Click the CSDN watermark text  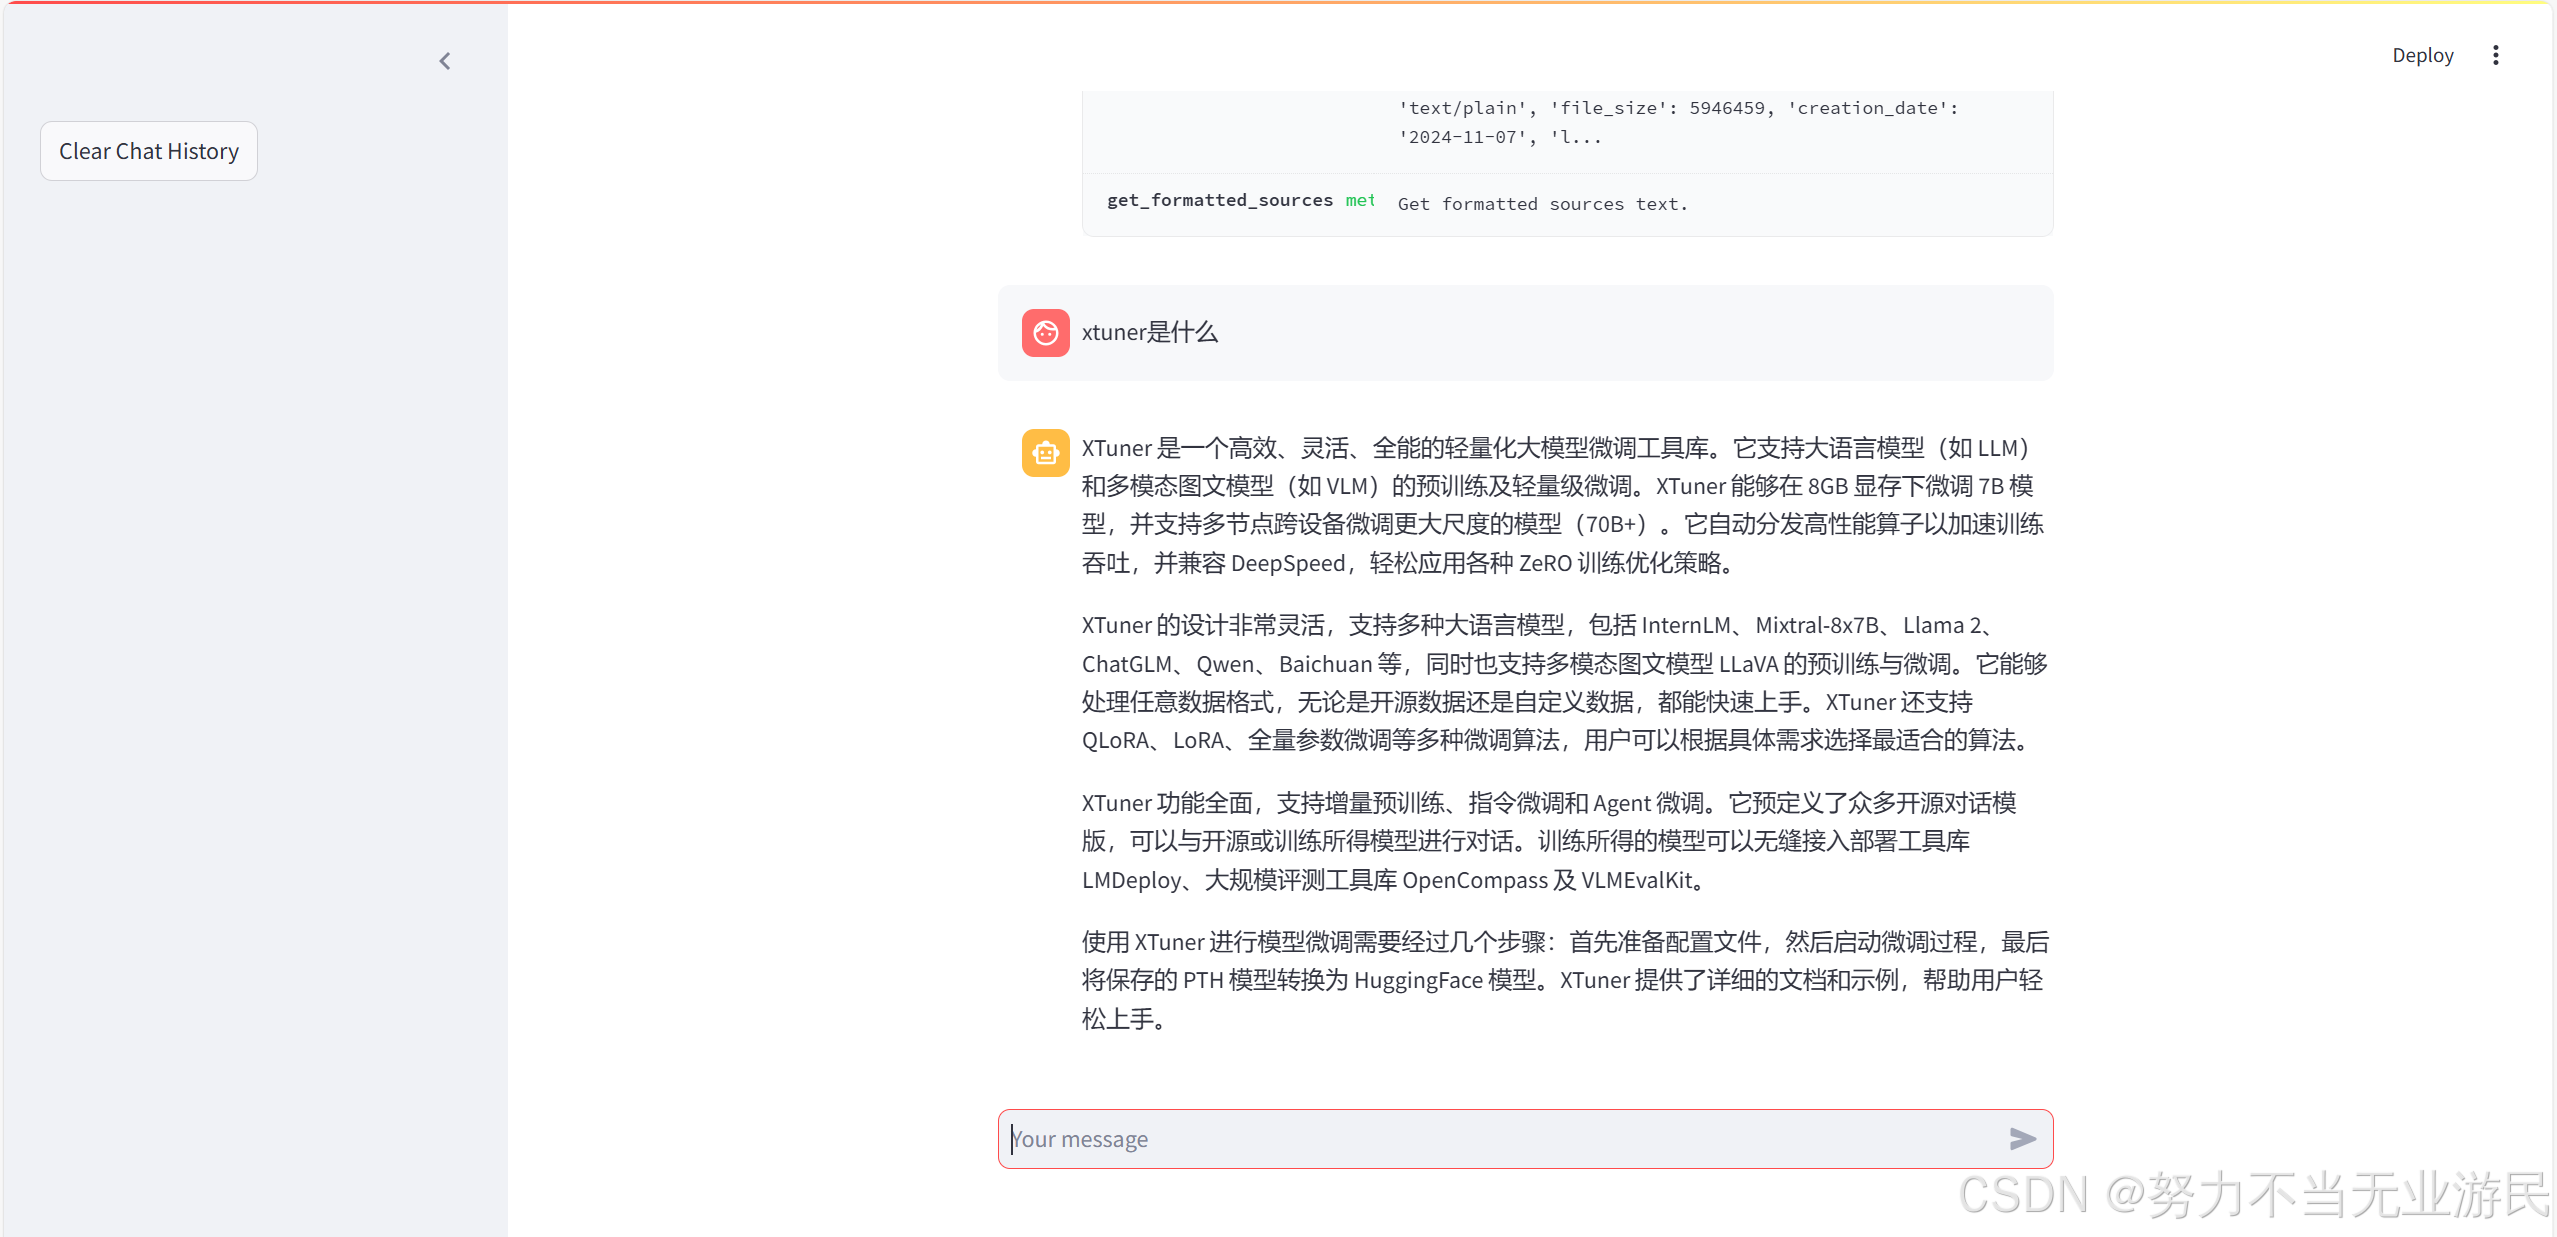tap(2254, 1194)
